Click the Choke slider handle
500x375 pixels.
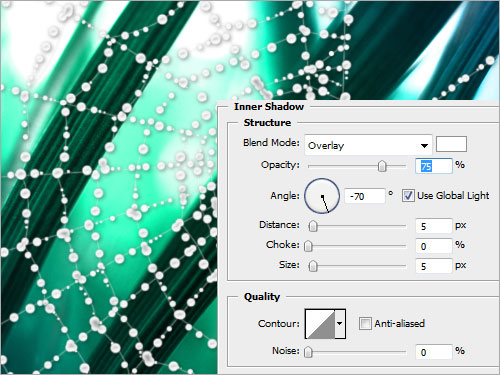[x=308, y=246]
